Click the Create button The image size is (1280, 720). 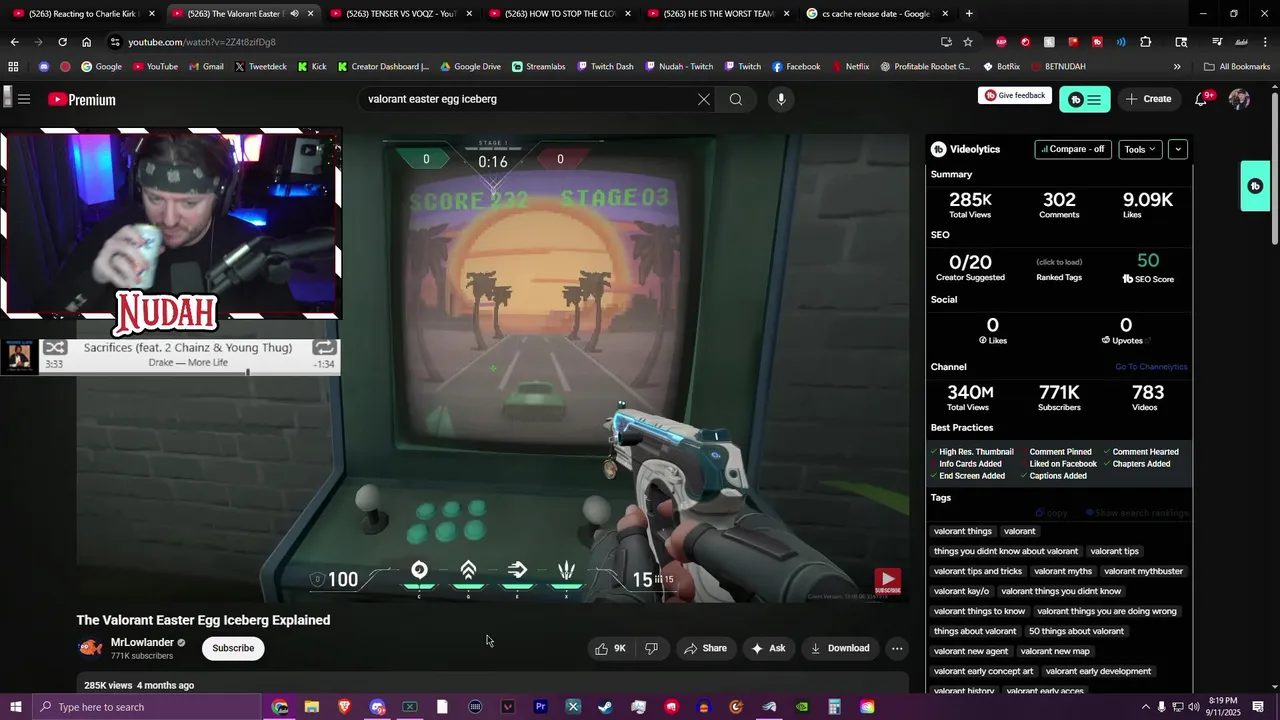1148,99
